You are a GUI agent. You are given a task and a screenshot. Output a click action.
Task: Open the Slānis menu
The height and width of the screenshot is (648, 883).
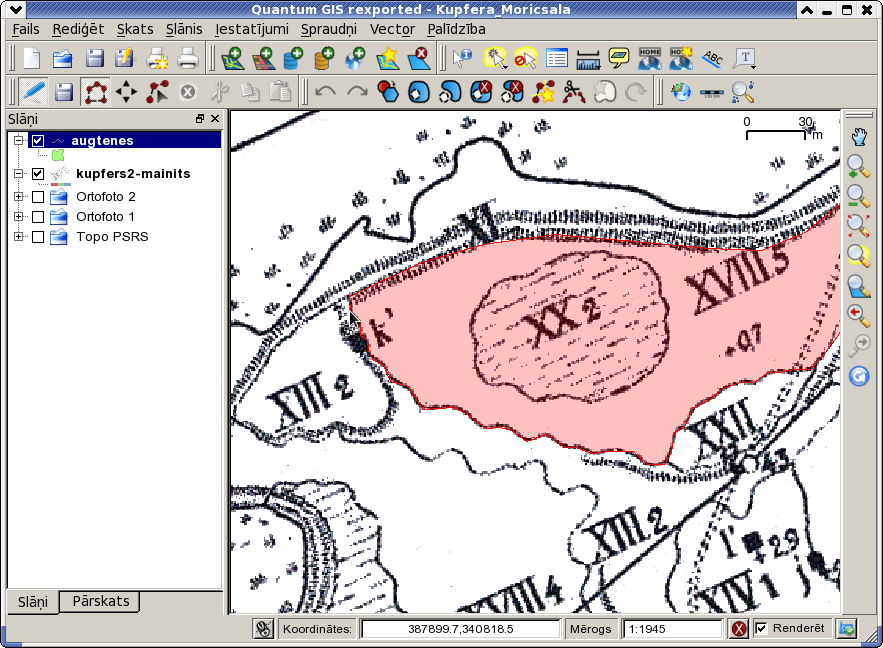(184, 29)
